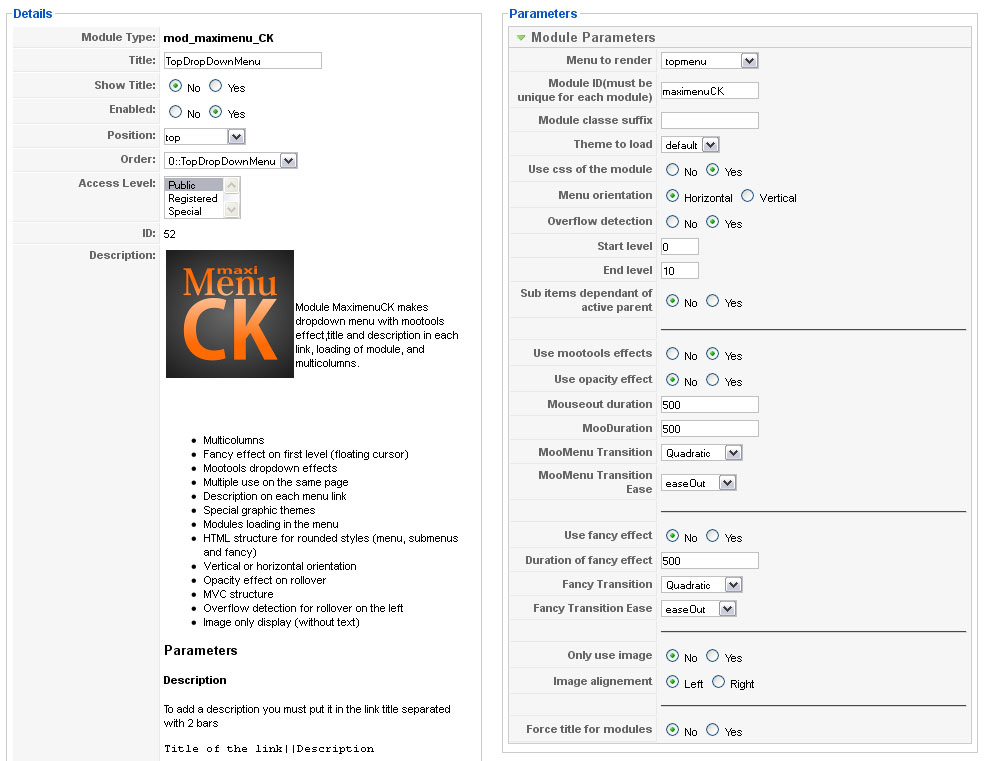Choose Right for Image alignement
This screenshot has width=988, height=761.
718,682
